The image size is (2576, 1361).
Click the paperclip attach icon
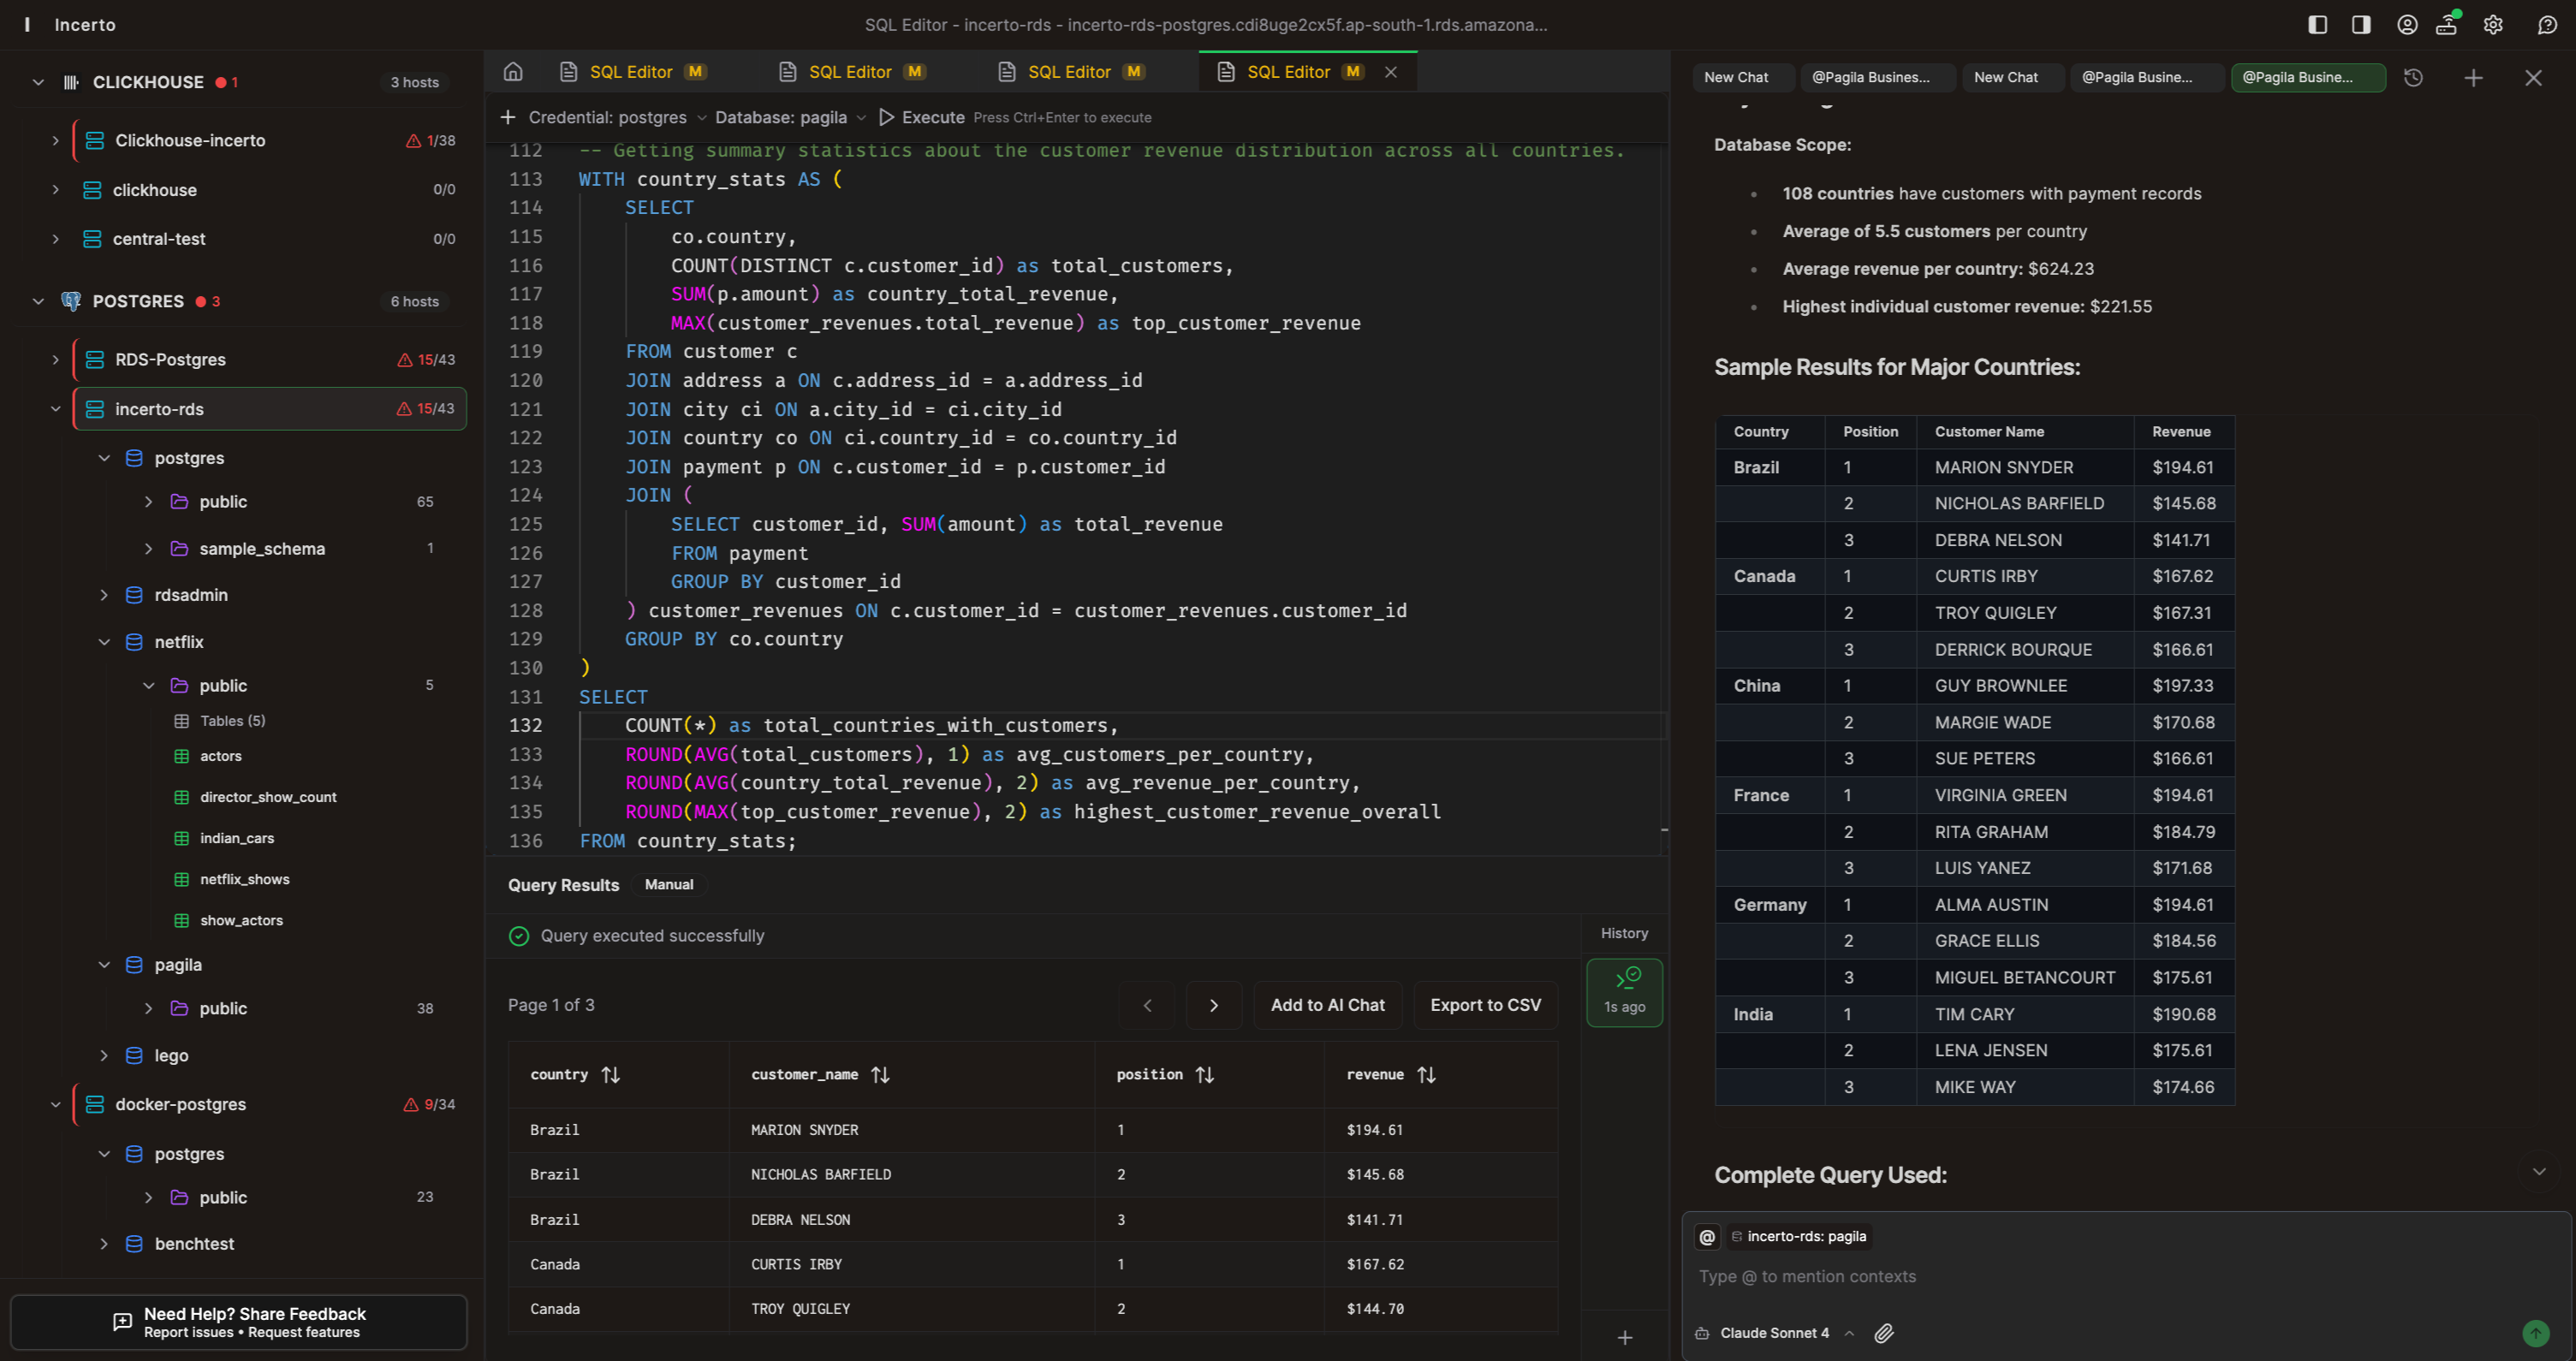1884,1333
